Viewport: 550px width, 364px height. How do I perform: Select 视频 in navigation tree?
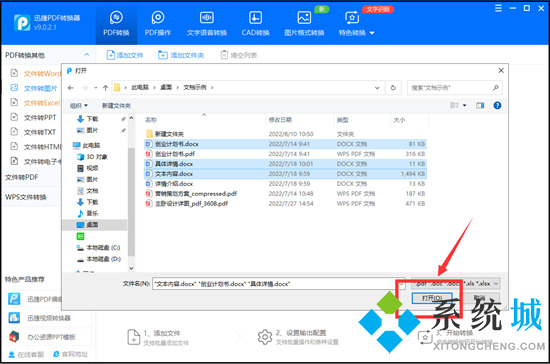click(88, 168)
